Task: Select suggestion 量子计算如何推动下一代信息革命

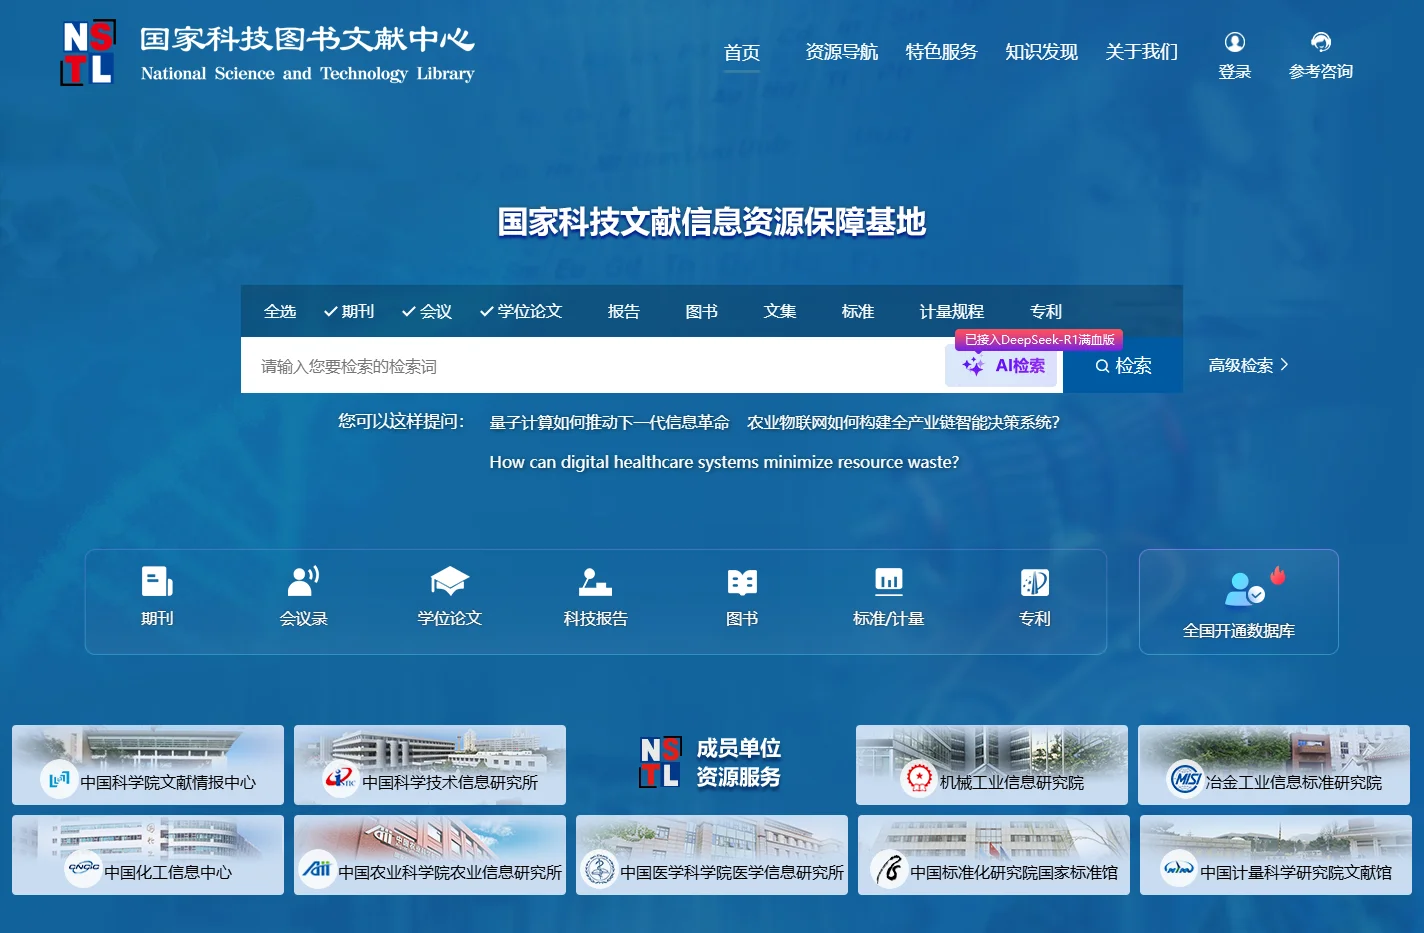Action: [x=609, y=423]
